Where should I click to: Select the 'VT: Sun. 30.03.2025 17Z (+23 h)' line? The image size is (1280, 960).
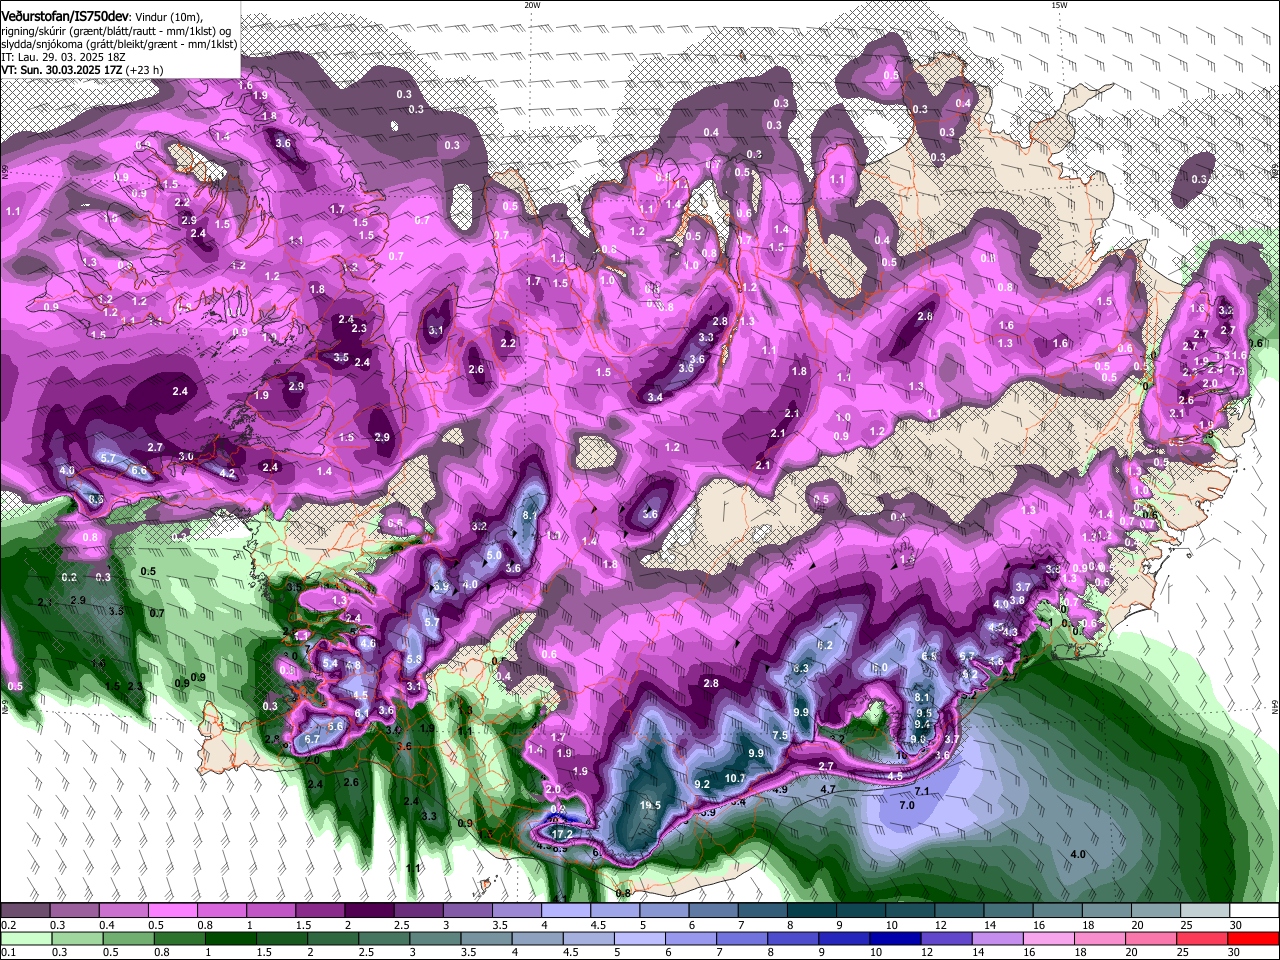[x=82, y=70]
